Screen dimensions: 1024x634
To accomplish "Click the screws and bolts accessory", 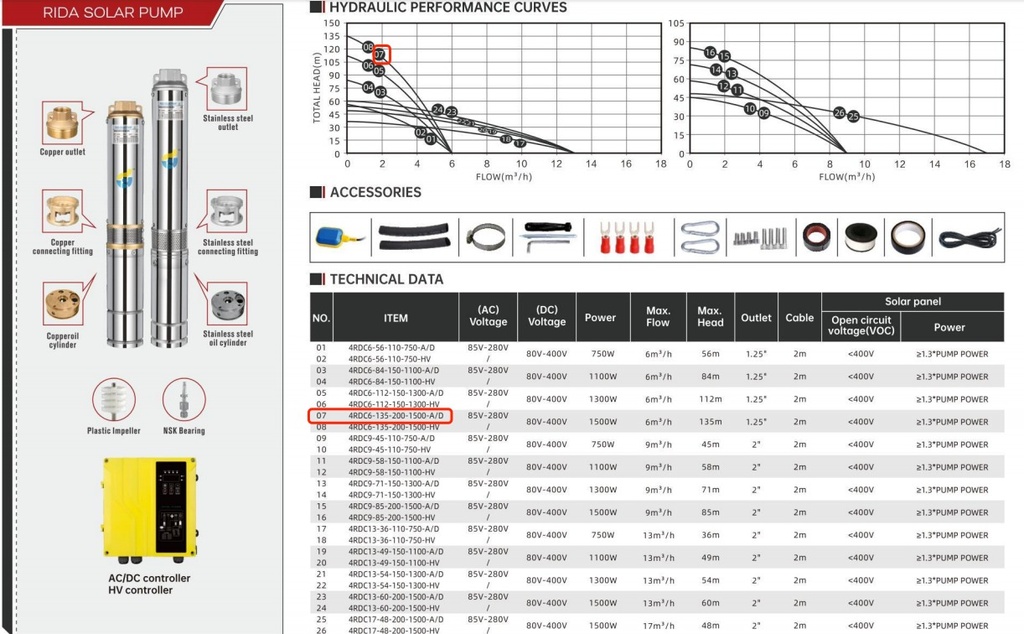I will coord(760,238).
